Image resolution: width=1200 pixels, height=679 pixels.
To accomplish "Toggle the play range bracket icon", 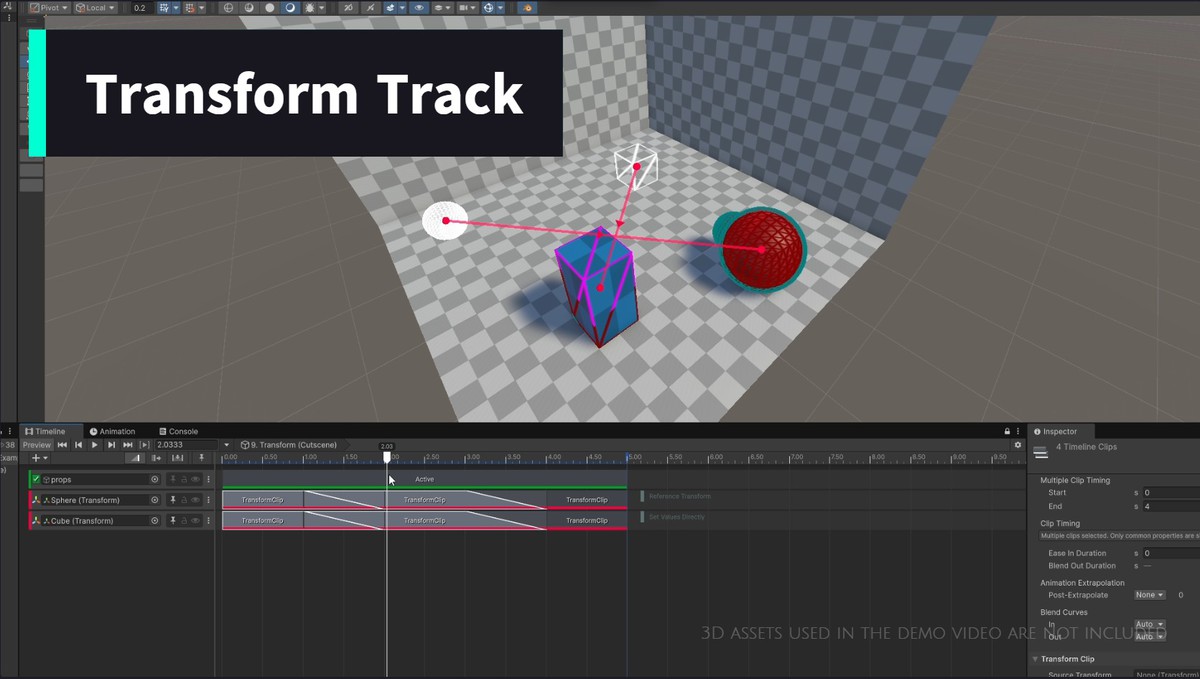I will coord(145,445).
